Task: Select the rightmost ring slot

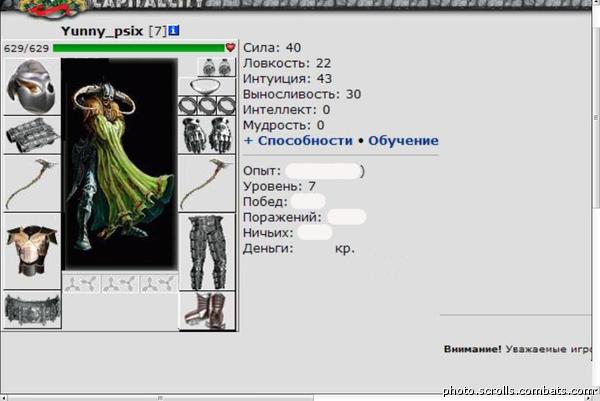Action: tap(226, 106)
